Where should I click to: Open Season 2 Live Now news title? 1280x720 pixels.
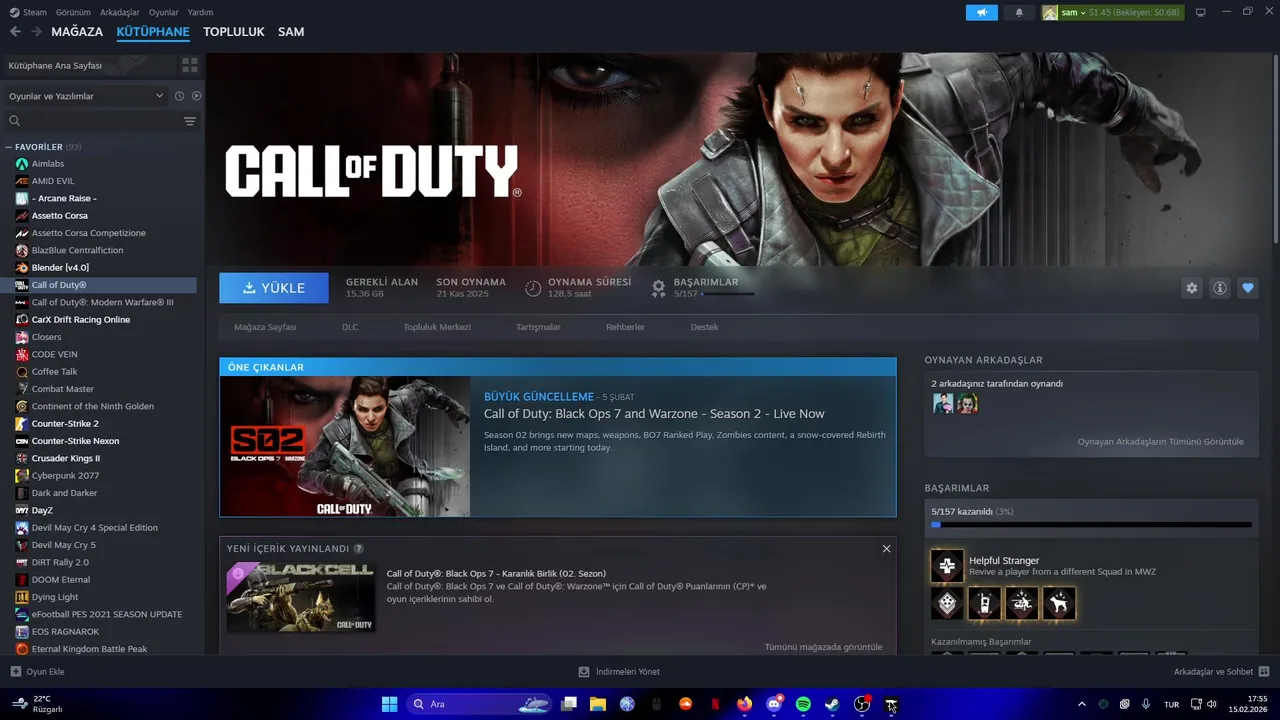pos(654,414)
